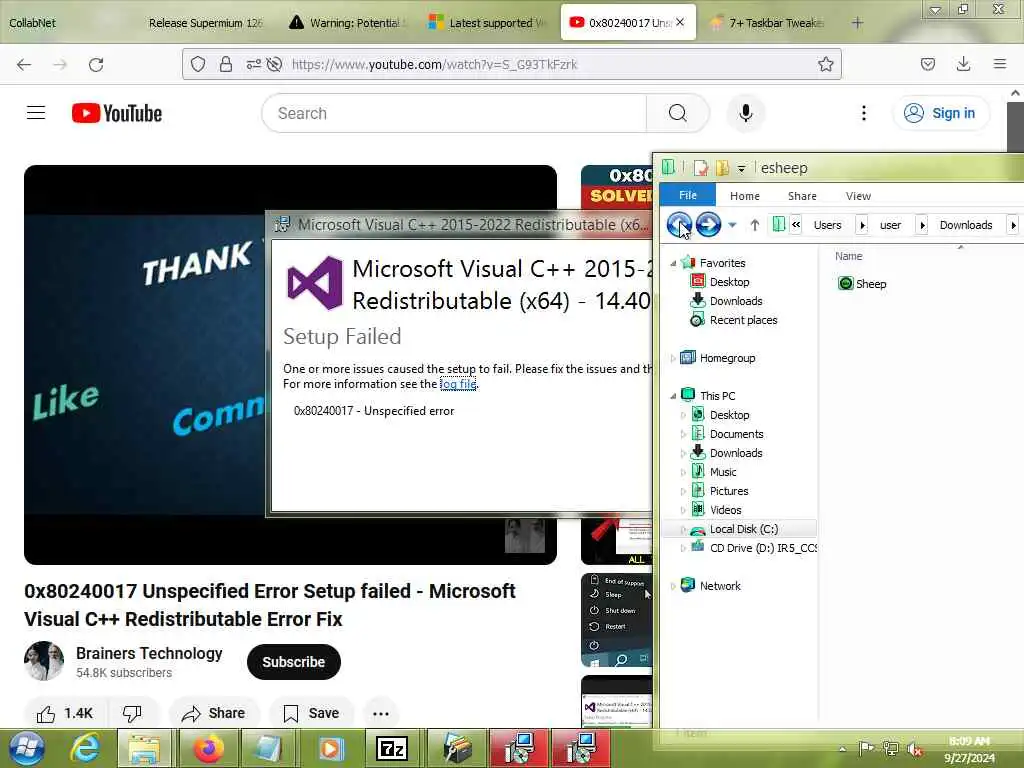1024x768 pixels.
Task: Click the YouTube search magnifier button
Action: 677,113
